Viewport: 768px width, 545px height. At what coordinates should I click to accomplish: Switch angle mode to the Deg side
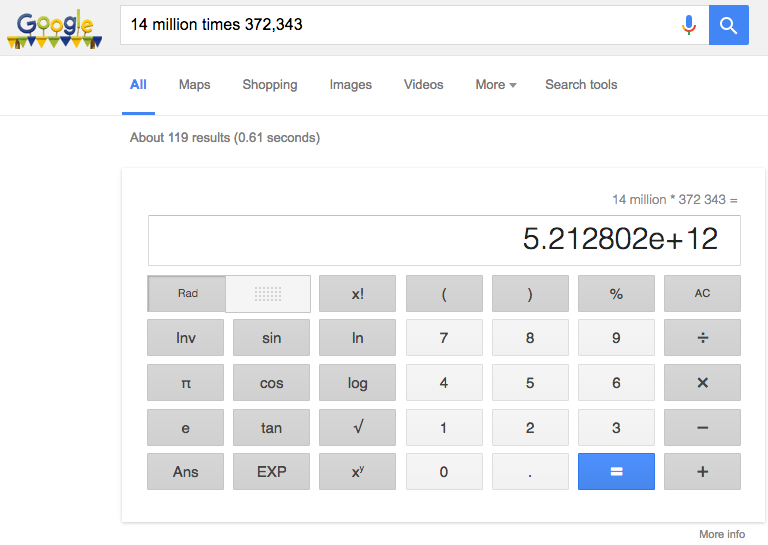click(x=268, y=294)
